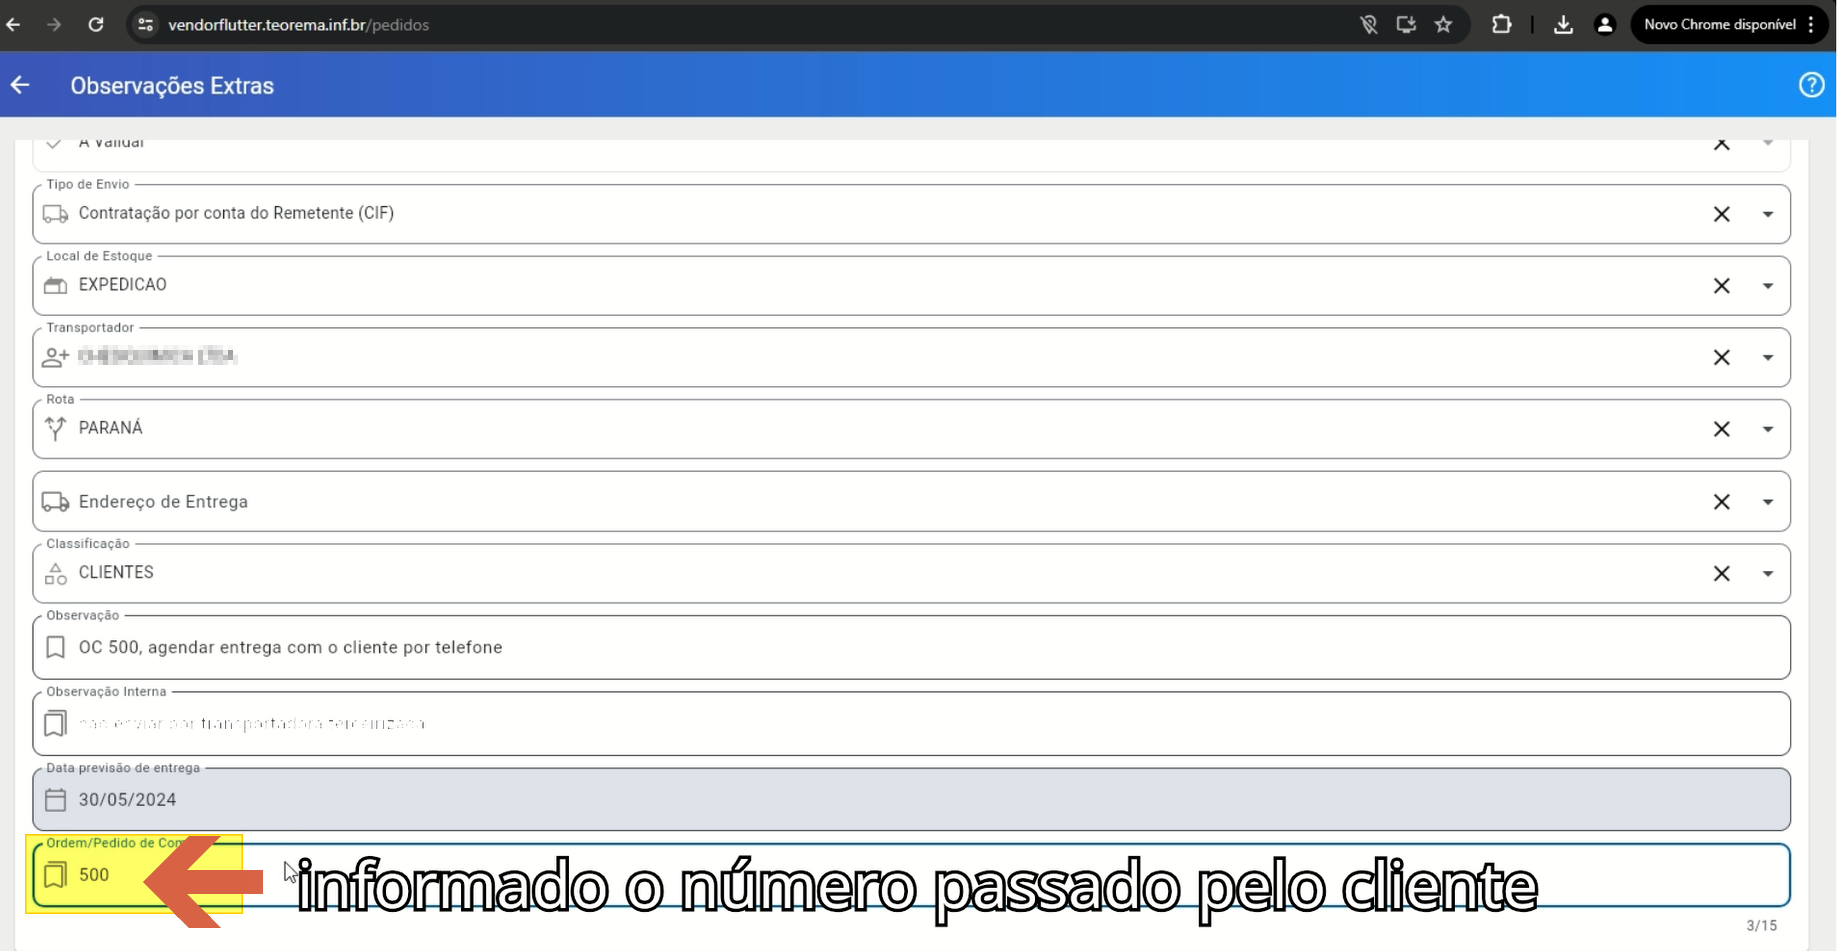Clear the 'A validar' field at top

(x=1721, y=145)
